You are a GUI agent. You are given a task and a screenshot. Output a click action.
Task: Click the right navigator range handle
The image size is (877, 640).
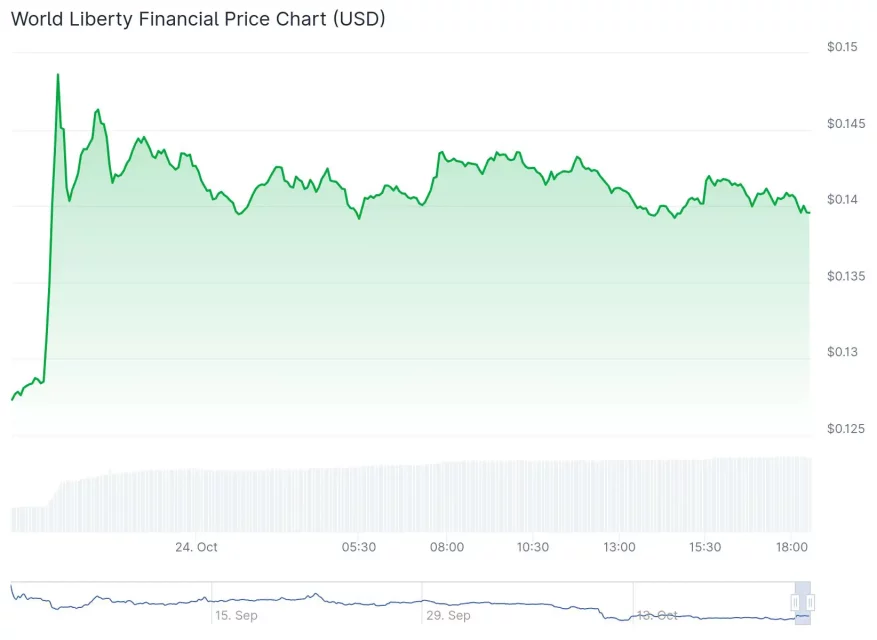(810, 602)
